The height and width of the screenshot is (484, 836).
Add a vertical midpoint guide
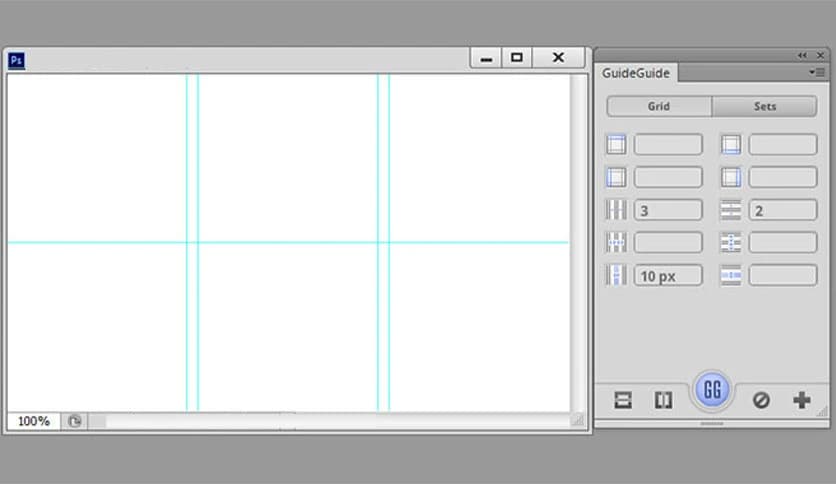(x=663, y=400)
